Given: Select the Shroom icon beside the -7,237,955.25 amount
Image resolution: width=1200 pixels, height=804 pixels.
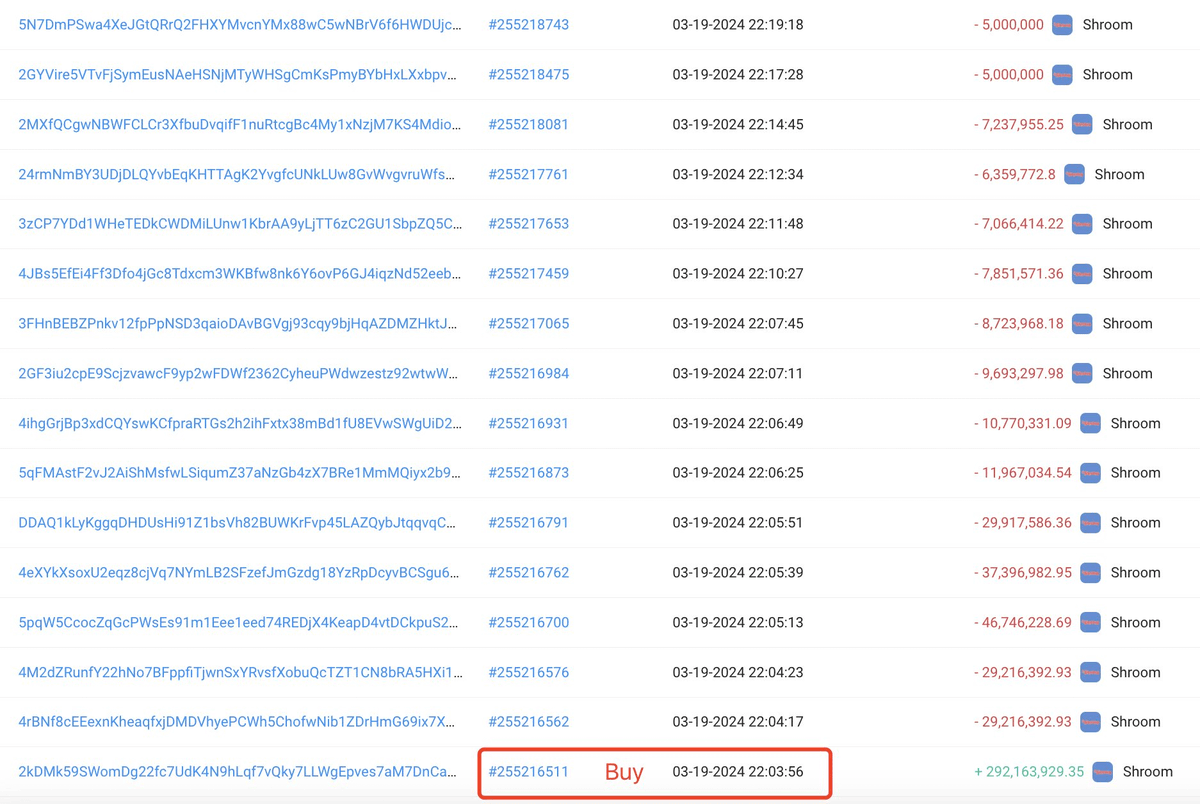Looking at the screenshot, I should tap(1082, 124).
